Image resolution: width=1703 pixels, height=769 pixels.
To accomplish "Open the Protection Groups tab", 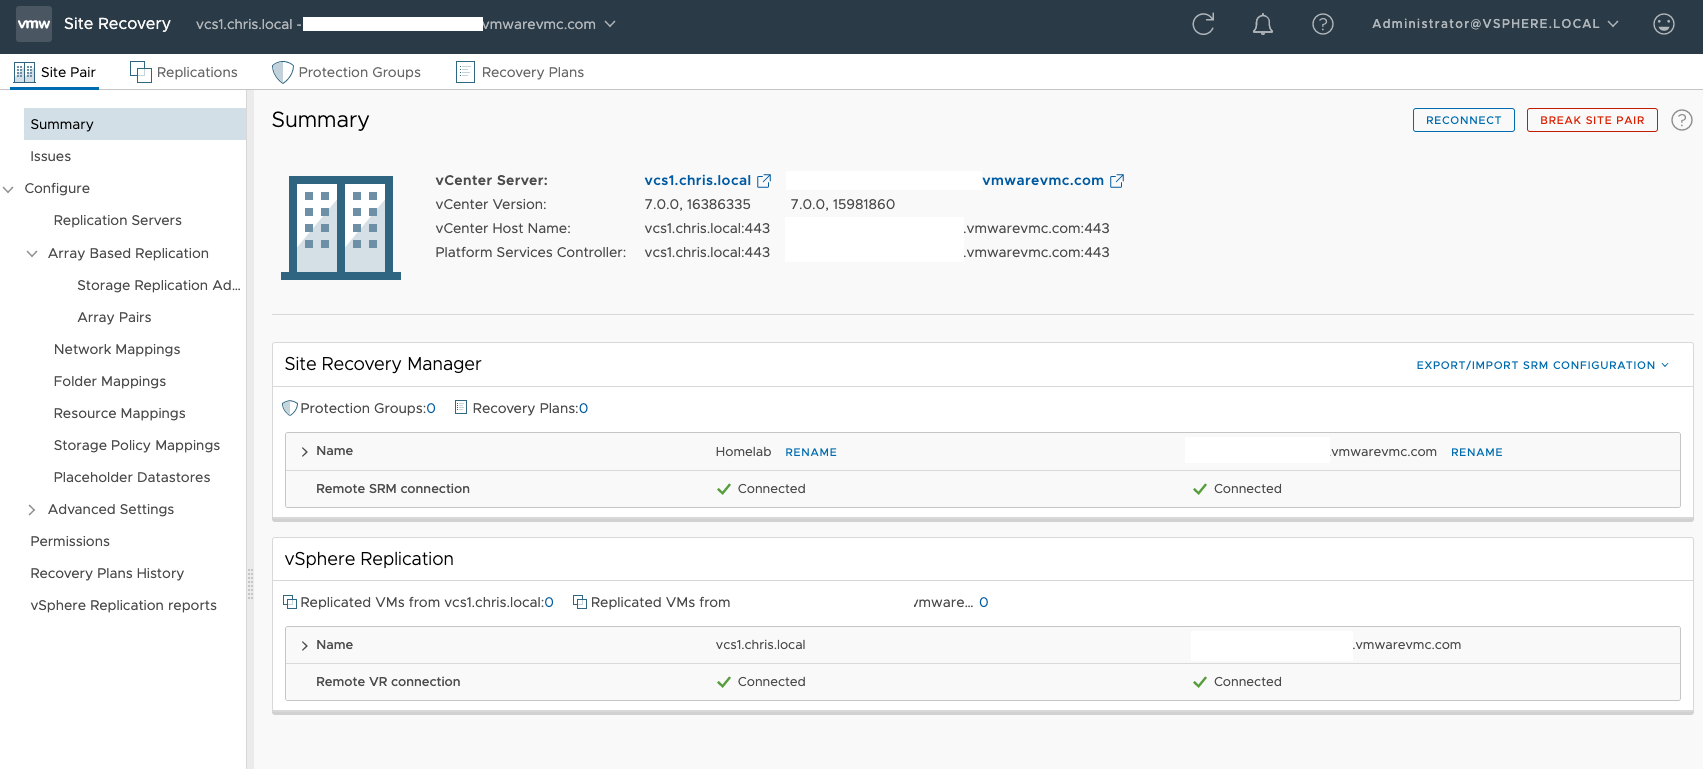I will pyautogui.click(x=347, y=72).
